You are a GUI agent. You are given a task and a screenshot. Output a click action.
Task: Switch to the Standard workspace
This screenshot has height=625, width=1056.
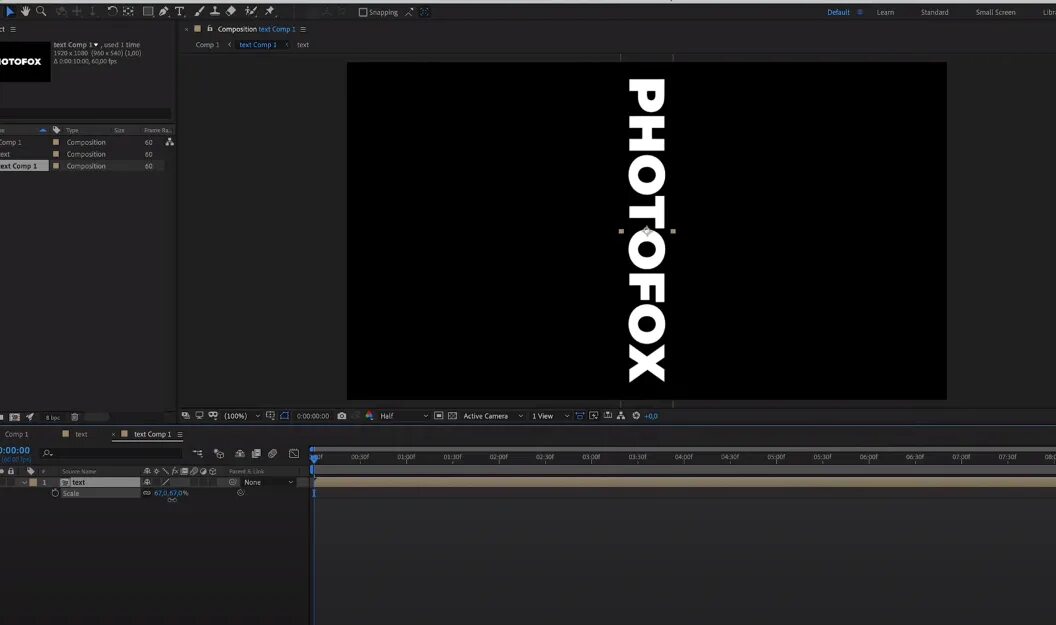tap(935, 12)
